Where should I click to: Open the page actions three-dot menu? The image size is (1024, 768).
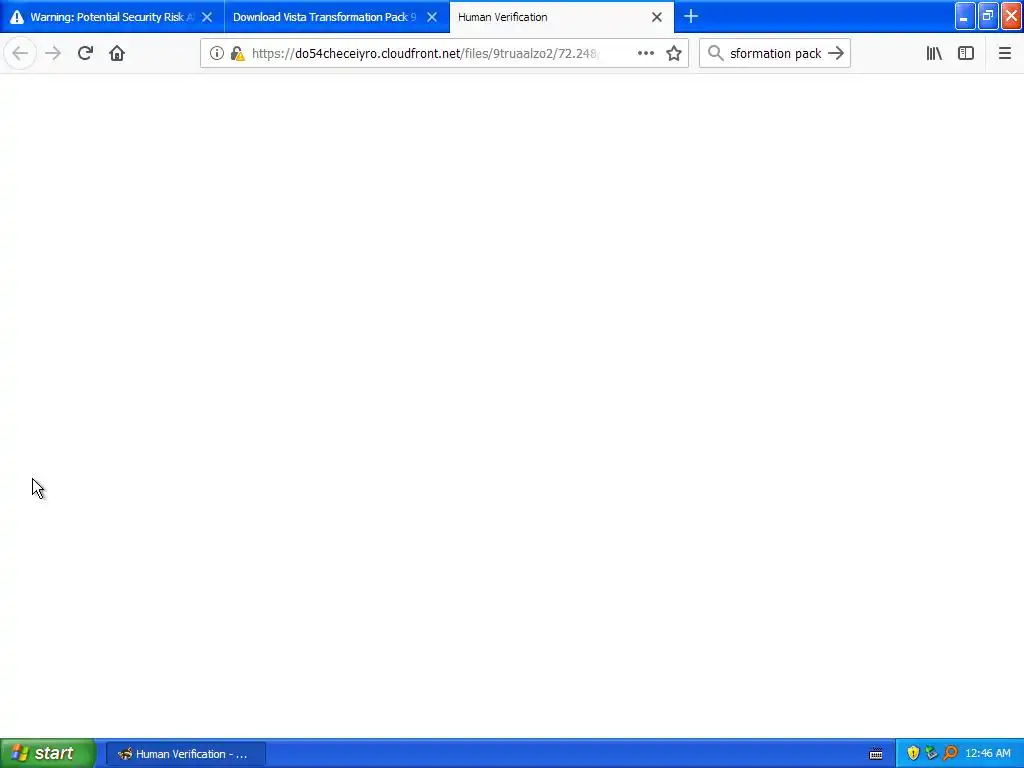click(646, 53)
